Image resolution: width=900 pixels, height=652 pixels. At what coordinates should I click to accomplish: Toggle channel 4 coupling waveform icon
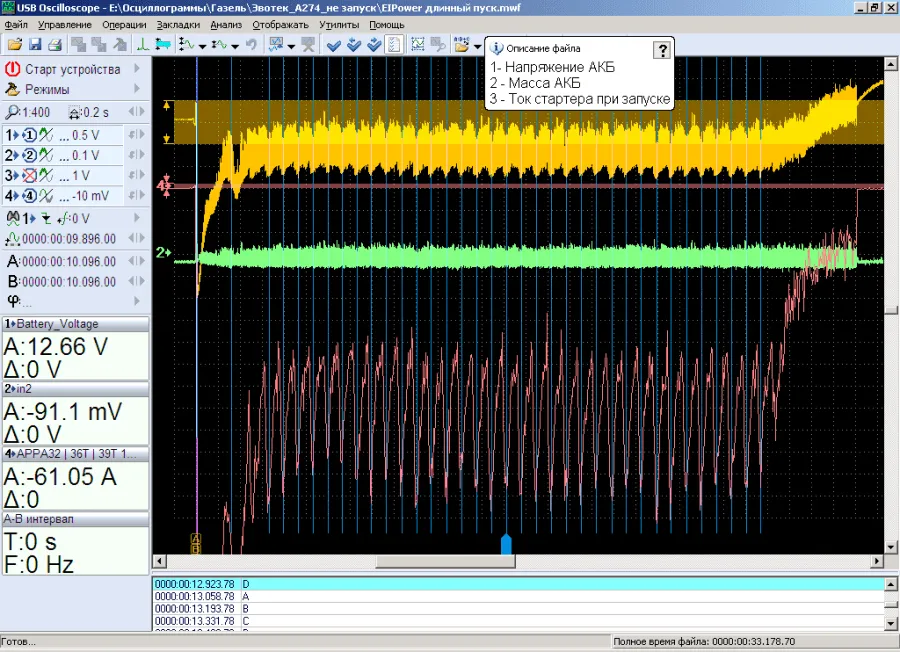46,196
